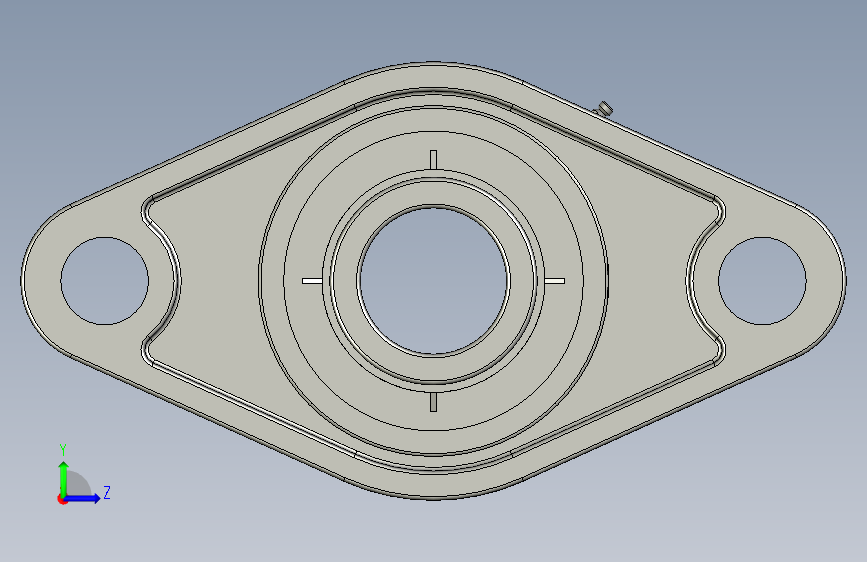Click the top slot mark above the bearing

tap(434, 159)
